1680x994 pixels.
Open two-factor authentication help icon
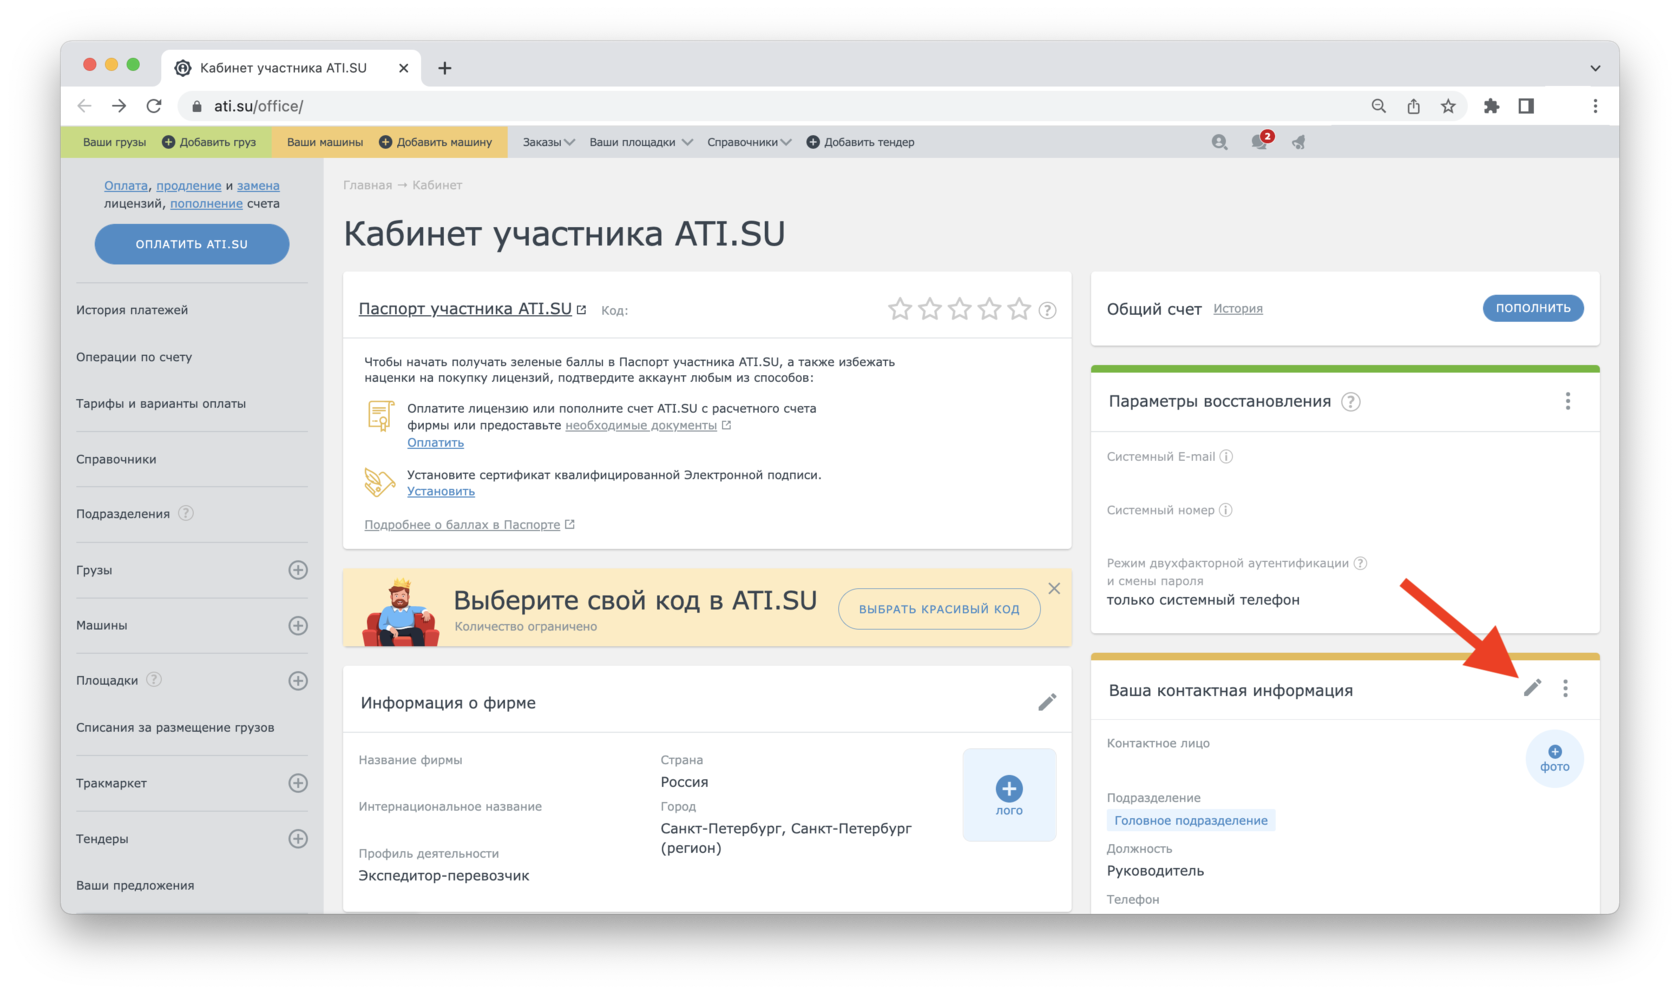1360,563
